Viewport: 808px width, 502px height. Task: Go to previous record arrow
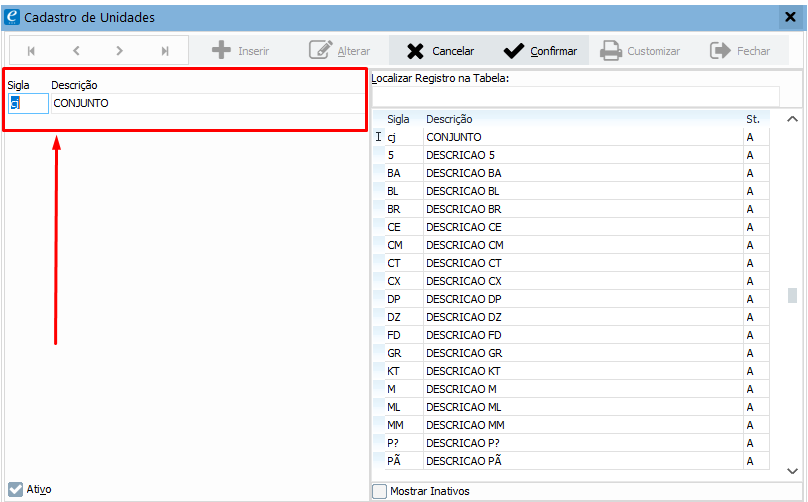point(76,51)
